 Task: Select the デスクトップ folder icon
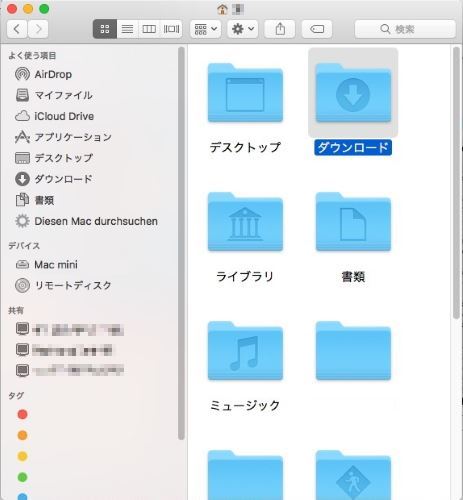[x=245, y=93]
